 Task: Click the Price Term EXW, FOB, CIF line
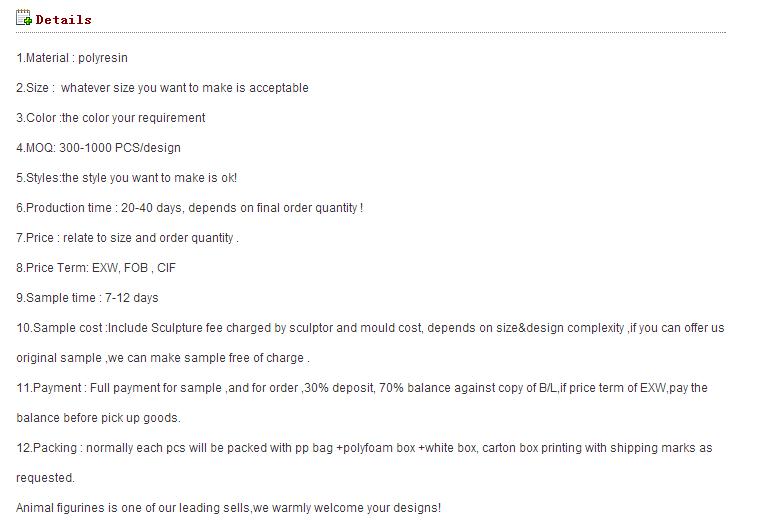point(96,268)
